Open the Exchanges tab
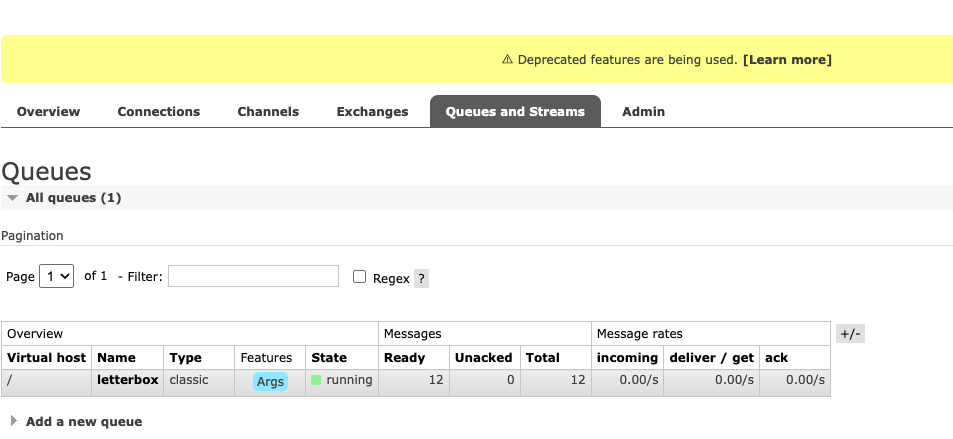 pyautogui.click(x=373, y=112)
